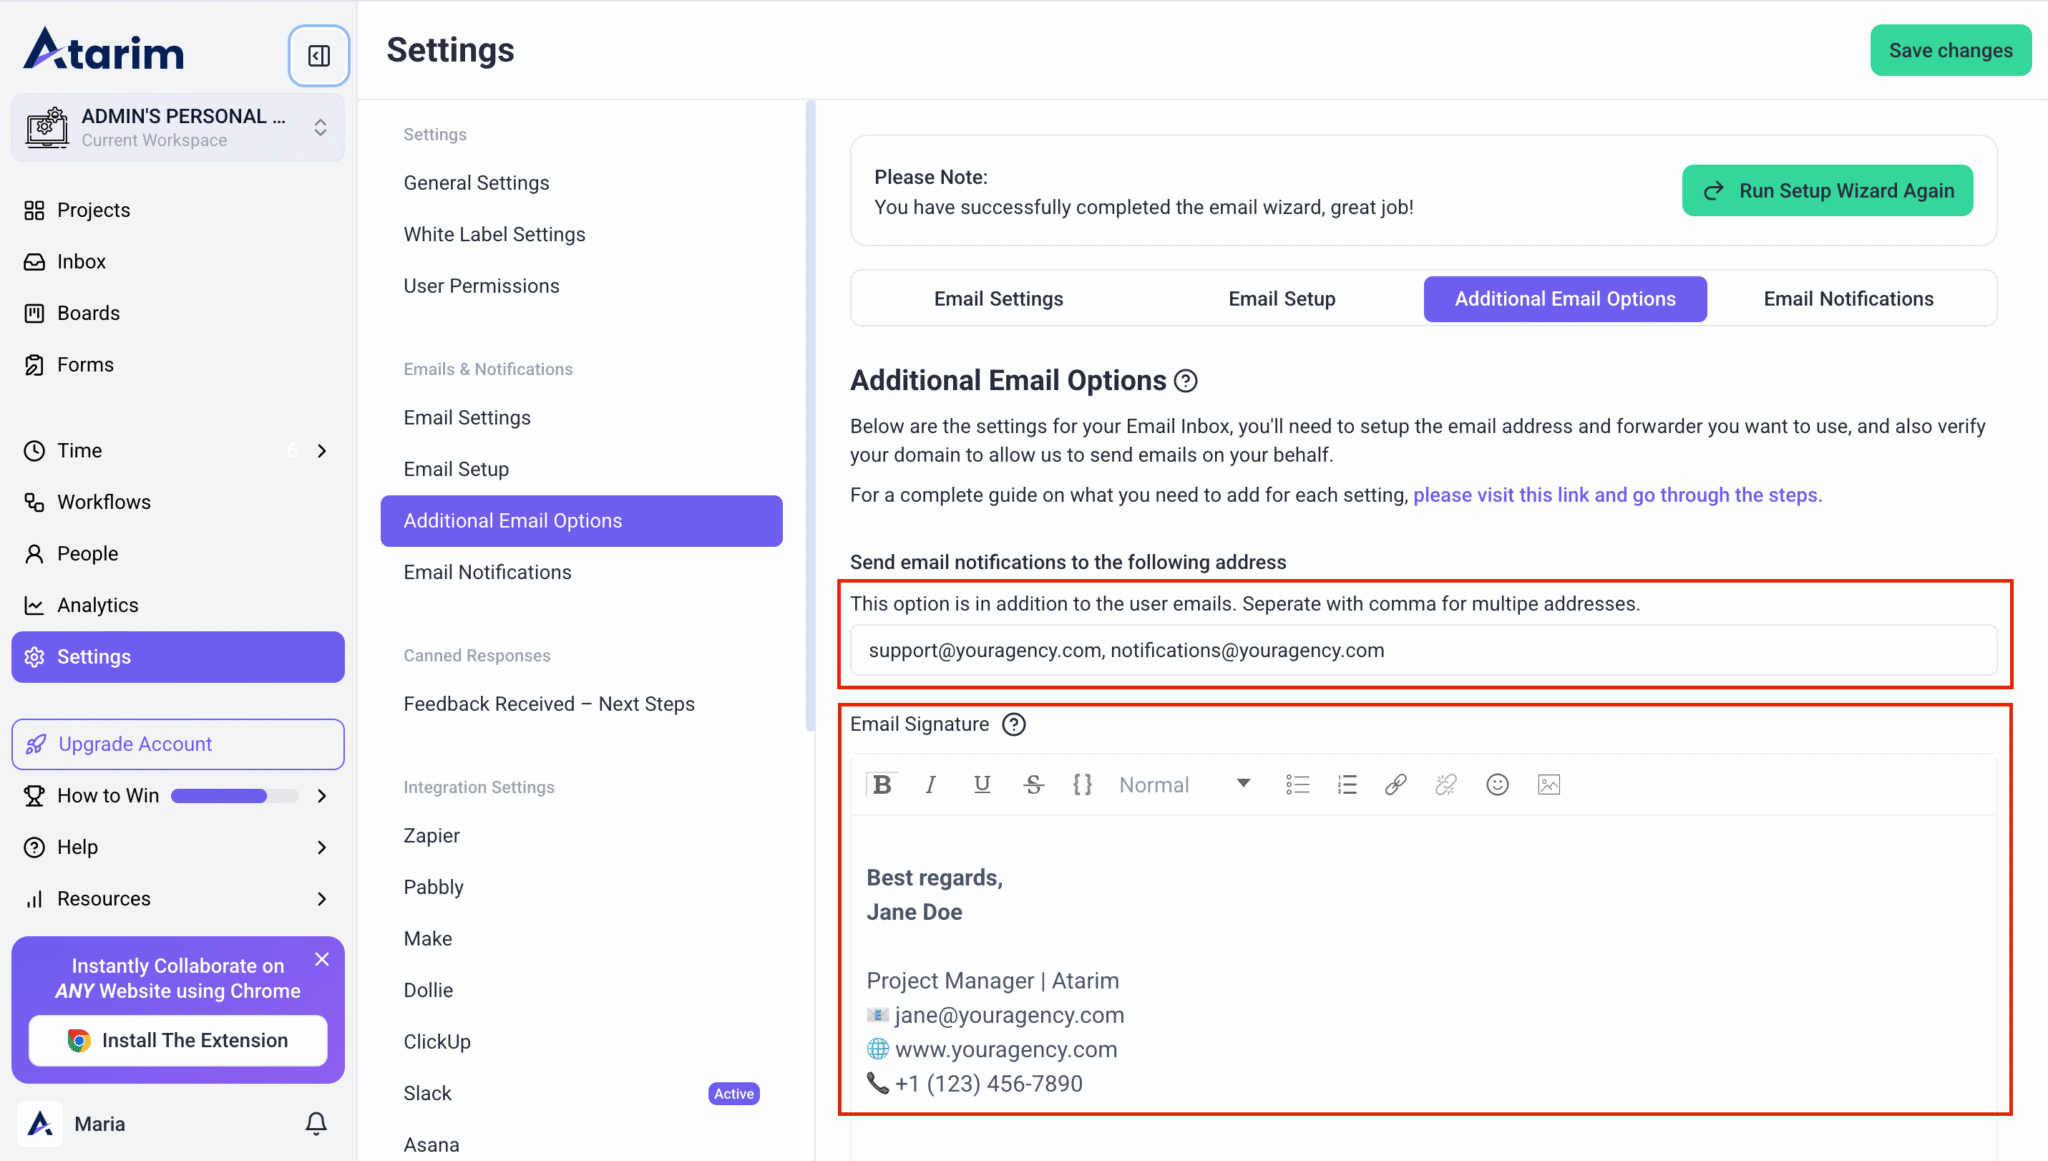Switch workspace via Admin's Personal selector

178,128
